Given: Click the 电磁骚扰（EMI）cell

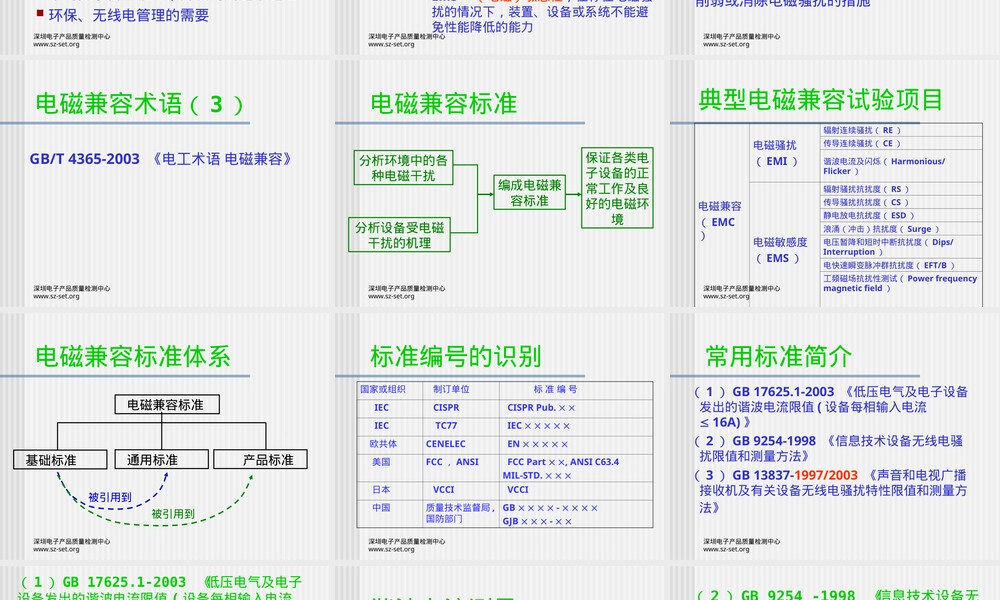Looking at the screenshot, I should pos(786,153).
